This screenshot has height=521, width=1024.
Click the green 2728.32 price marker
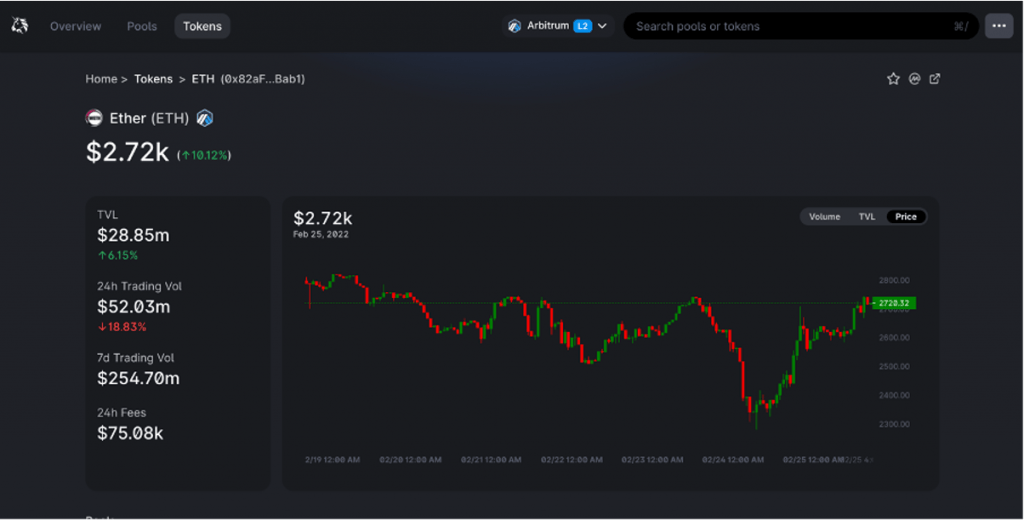click(894, 303)
